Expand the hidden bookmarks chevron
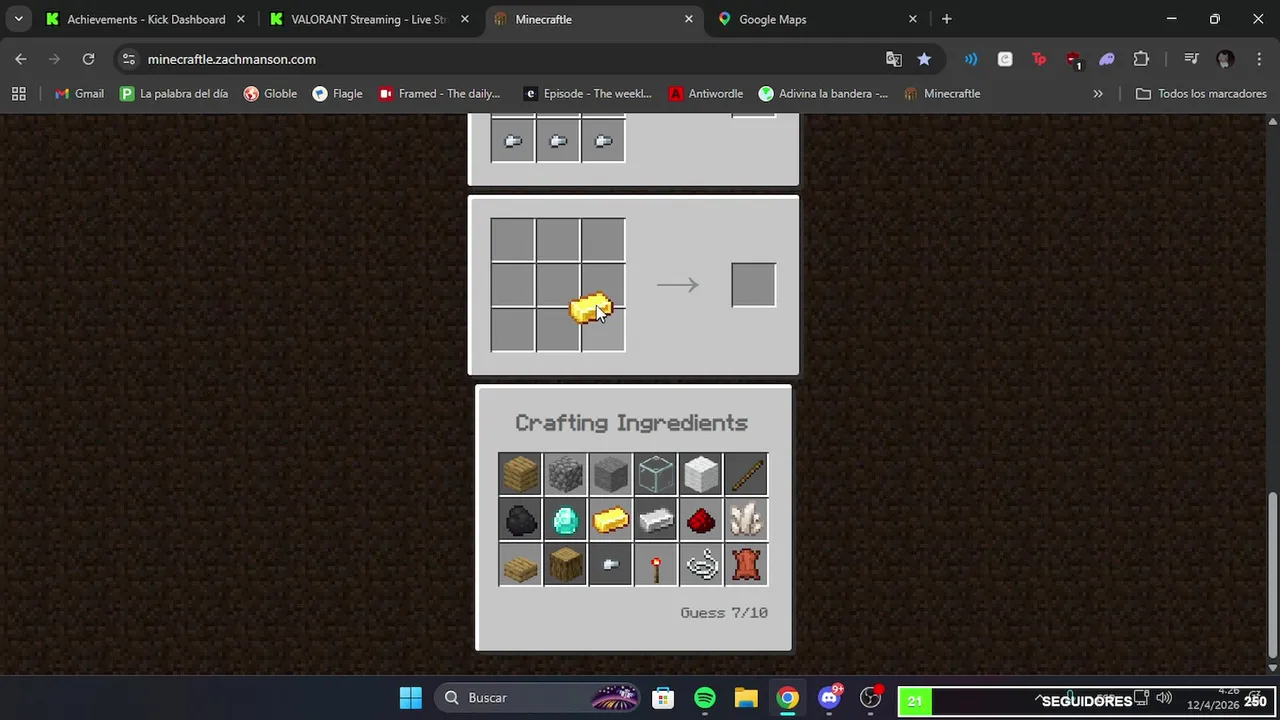The width and height of the screenshot is (1280, 720). [x=1098, y=93]
